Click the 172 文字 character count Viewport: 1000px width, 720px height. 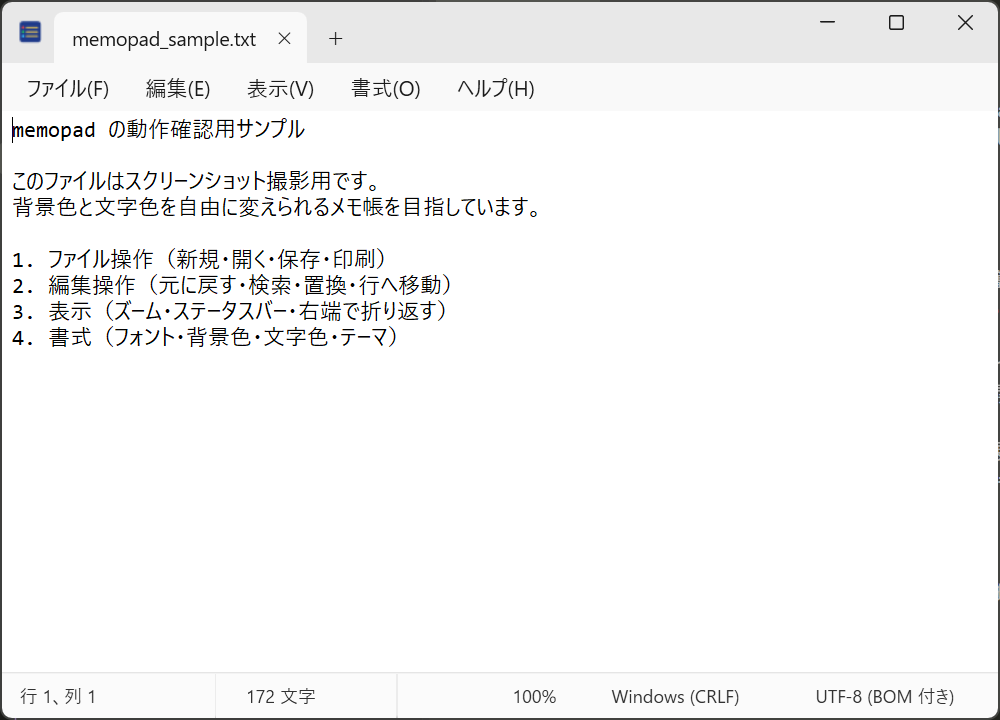coord(281,696)
